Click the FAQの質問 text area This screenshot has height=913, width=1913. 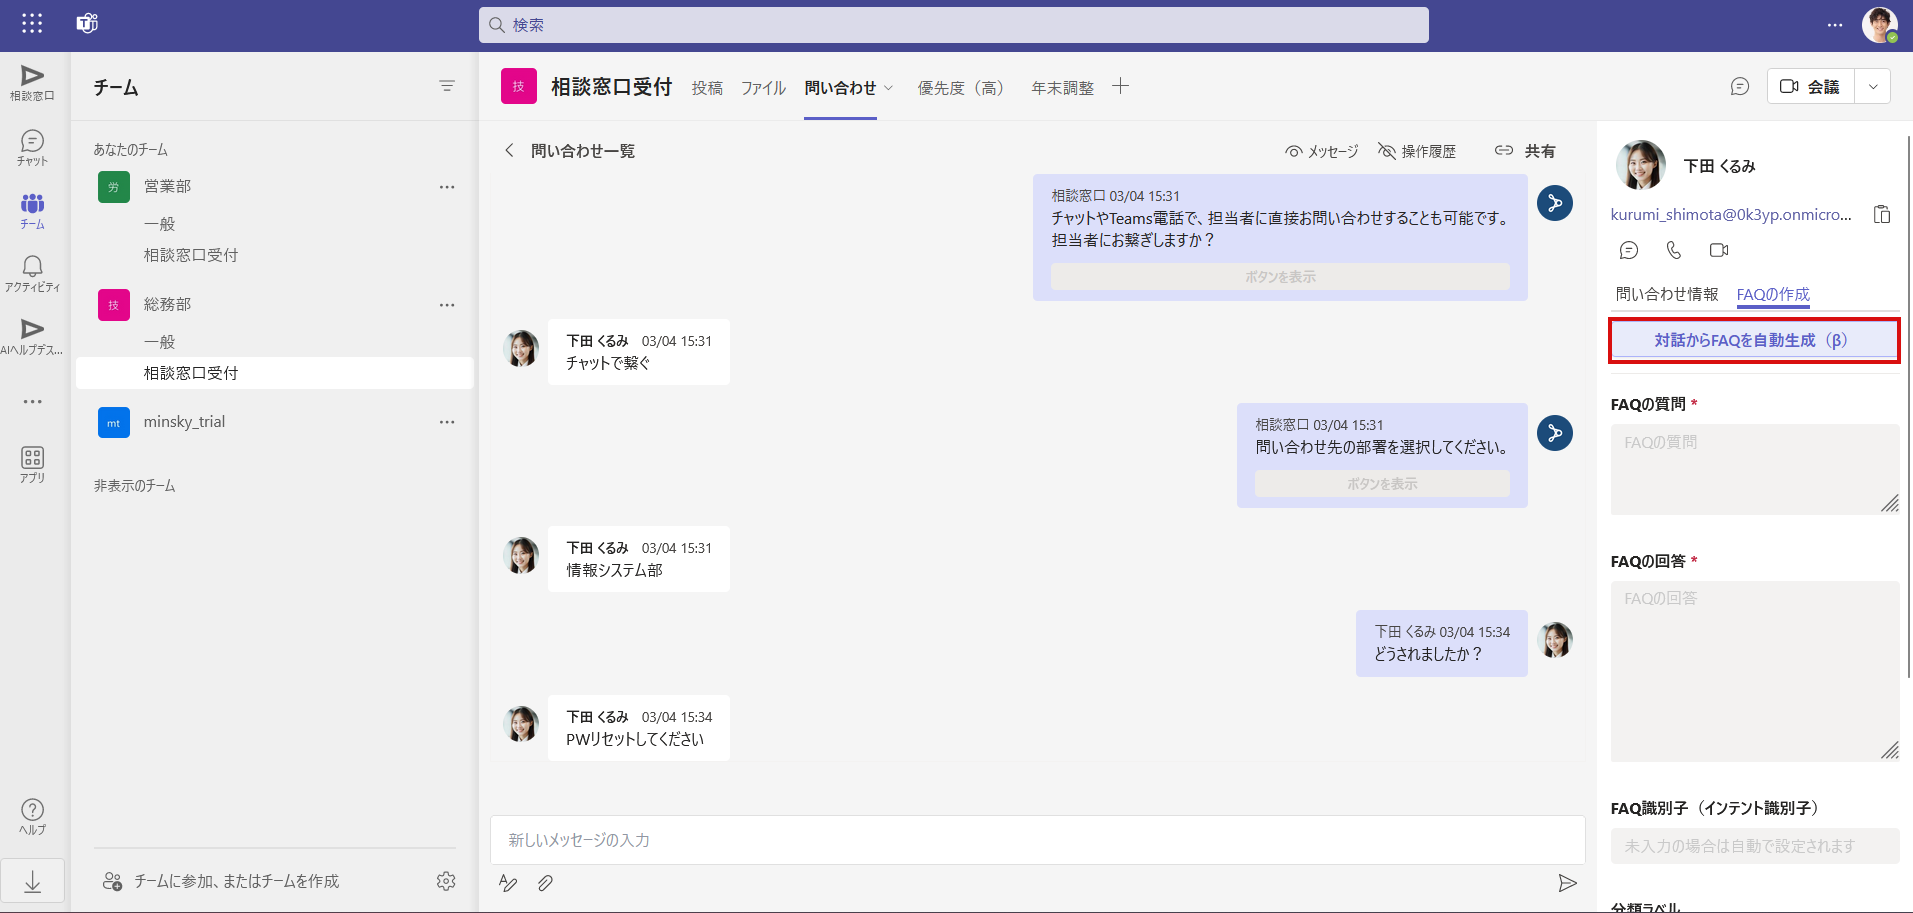pos(1755,469)
